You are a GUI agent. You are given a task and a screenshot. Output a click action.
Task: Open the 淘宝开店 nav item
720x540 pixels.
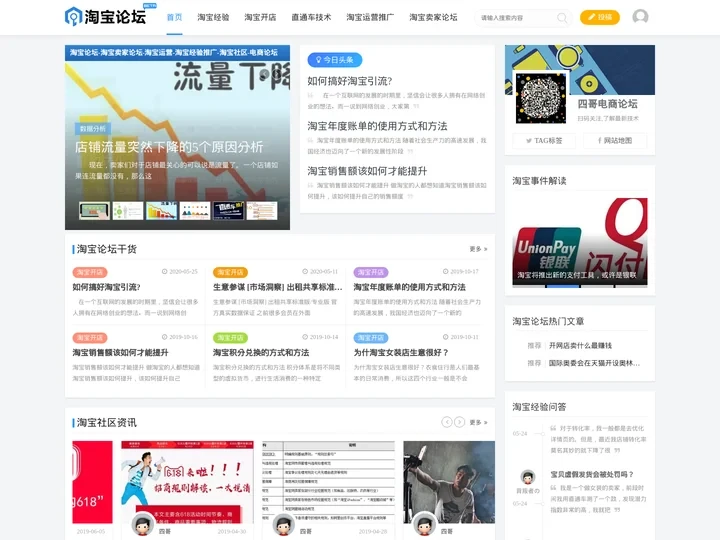pyautogui.click(x=260, y=17)
